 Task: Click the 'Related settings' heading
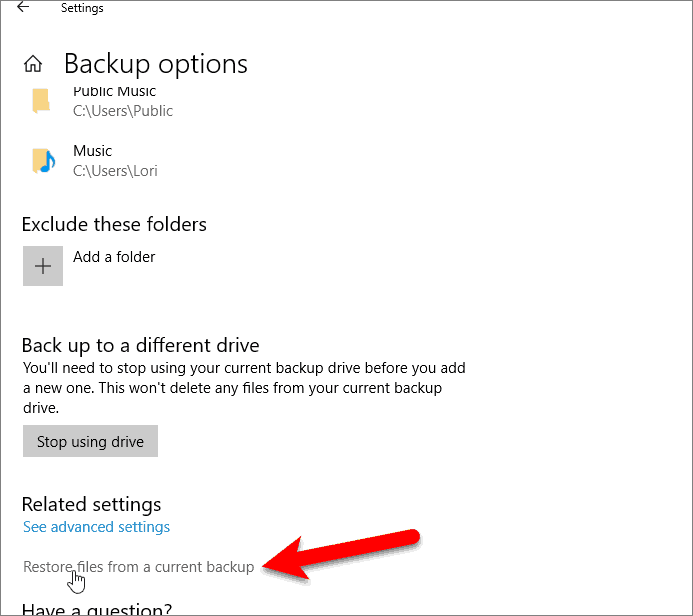[91, 504]
